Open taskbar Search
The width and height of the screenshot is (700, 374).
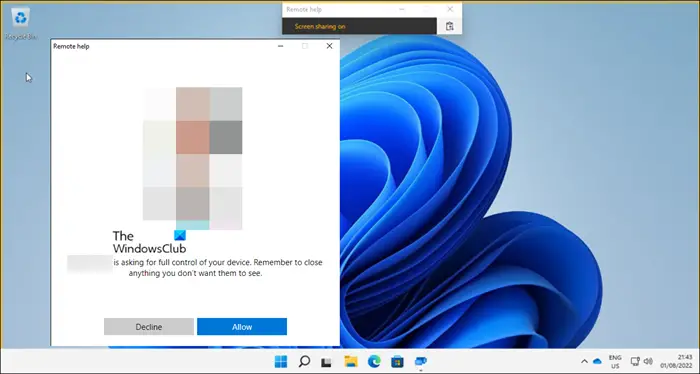(304, 361)
